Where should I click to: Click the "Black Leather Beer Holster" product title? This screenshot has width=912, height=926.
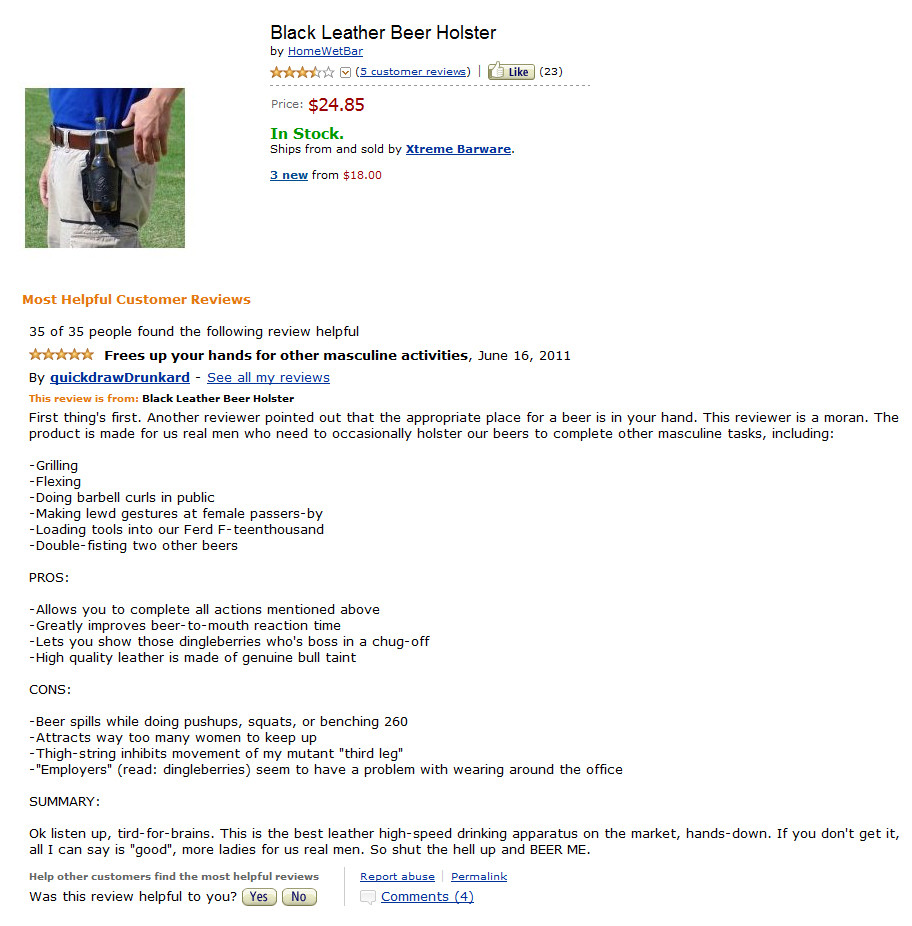[383, 32]
